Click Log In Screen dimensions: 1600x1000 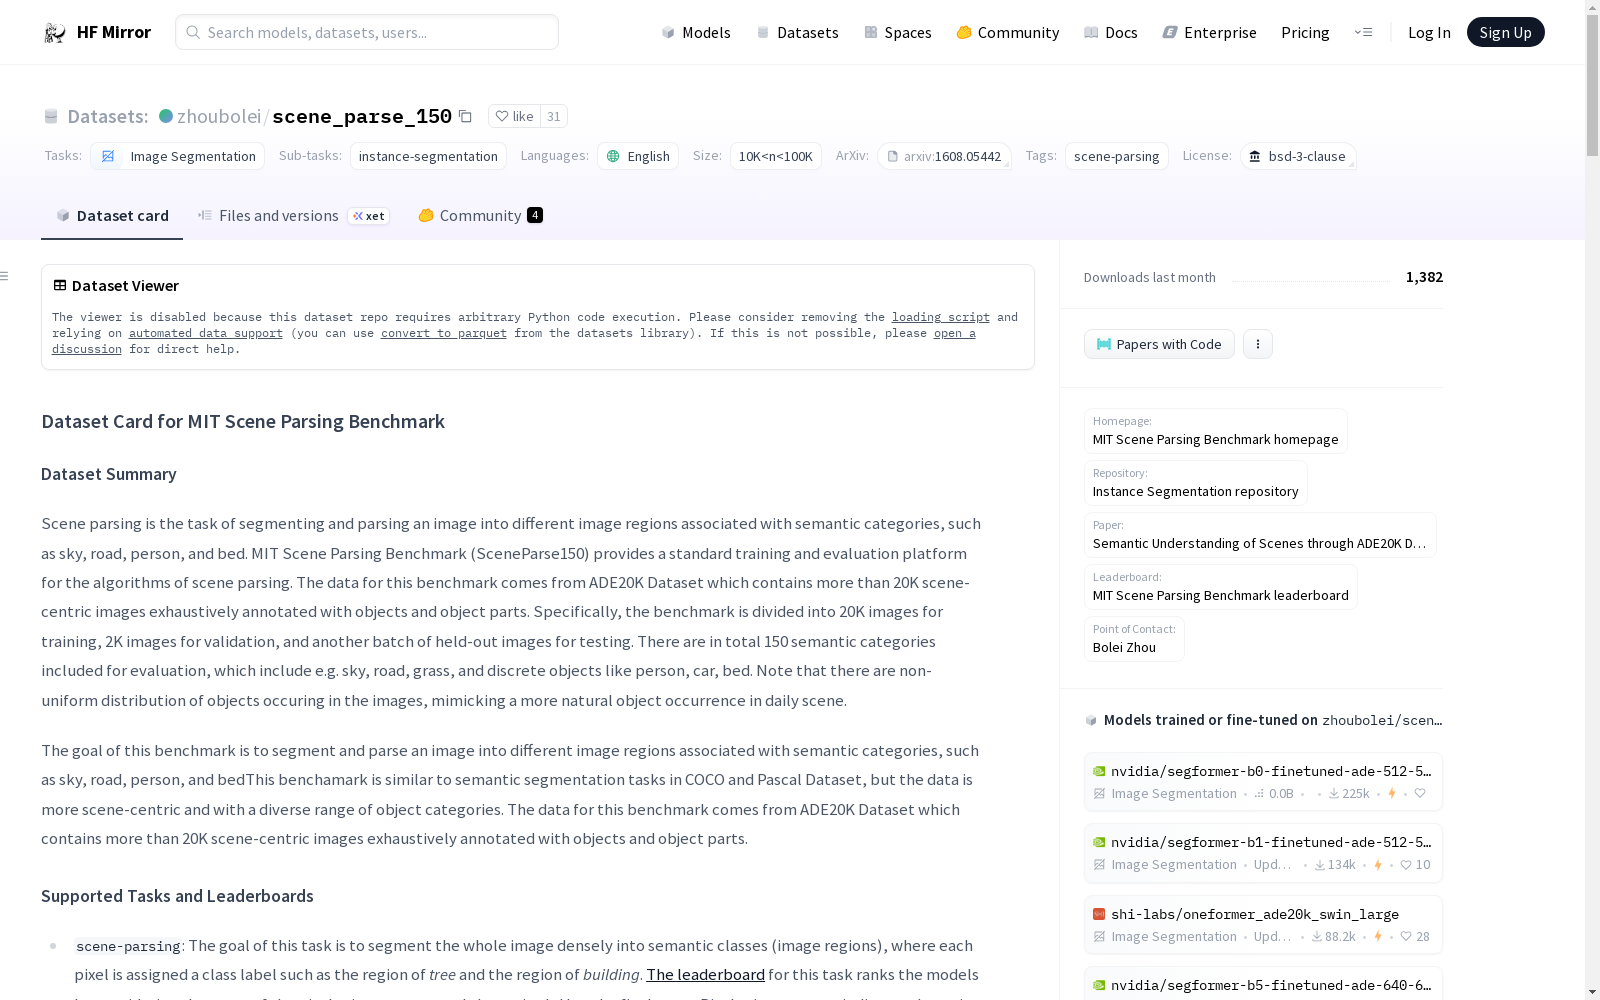pos(1429,32)
